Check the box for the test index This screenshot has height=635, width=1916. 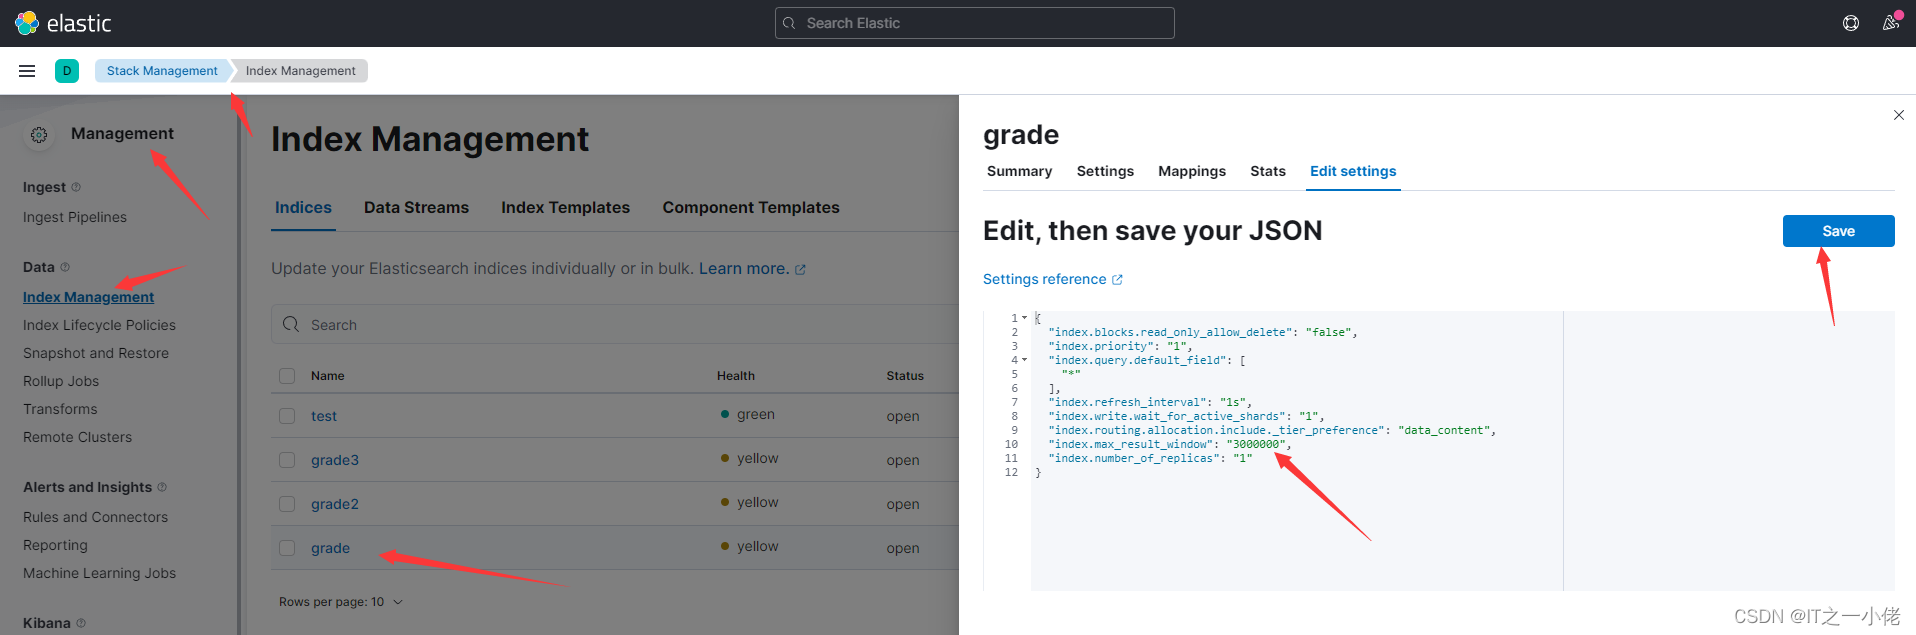tap(287, 416)
